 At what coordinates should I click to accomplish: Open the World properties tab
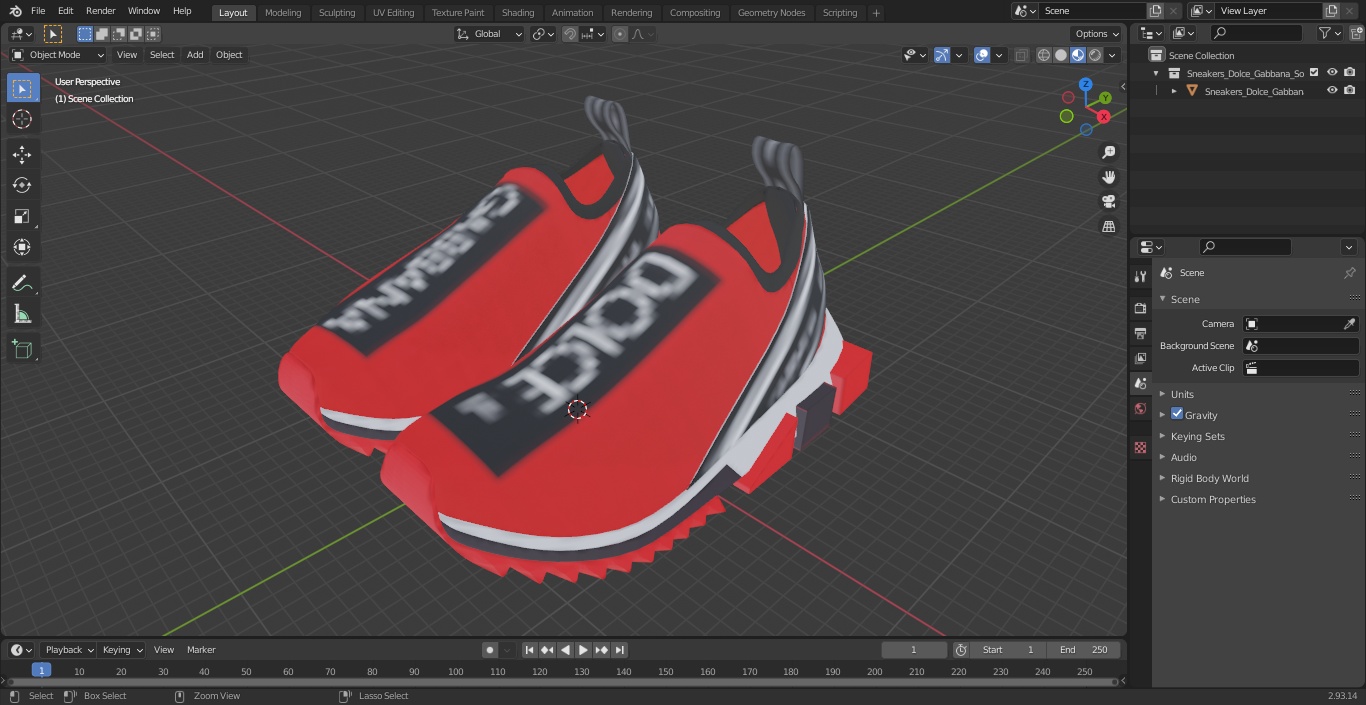1140,408
